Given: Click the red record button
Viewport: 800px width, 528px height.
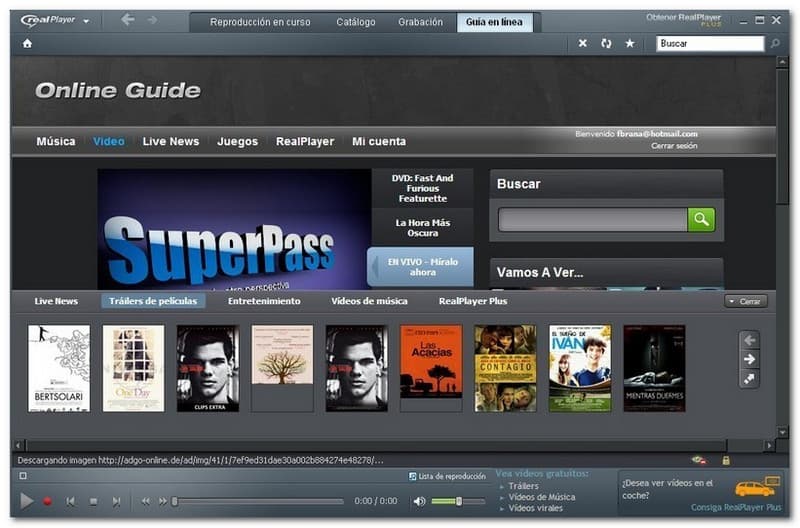Looking at the screenshot, I should pos(47,501).
